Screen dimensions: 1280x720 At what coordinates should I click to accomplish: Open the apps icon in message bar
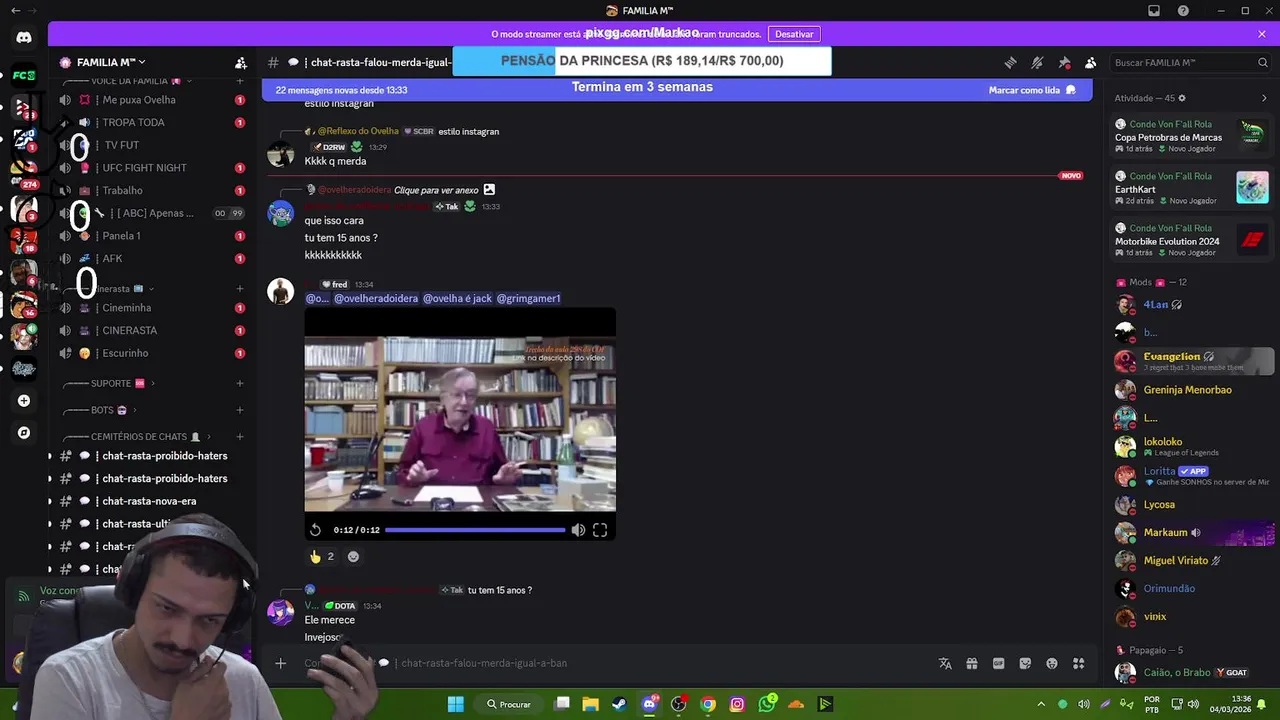(x=1078, y=663)
